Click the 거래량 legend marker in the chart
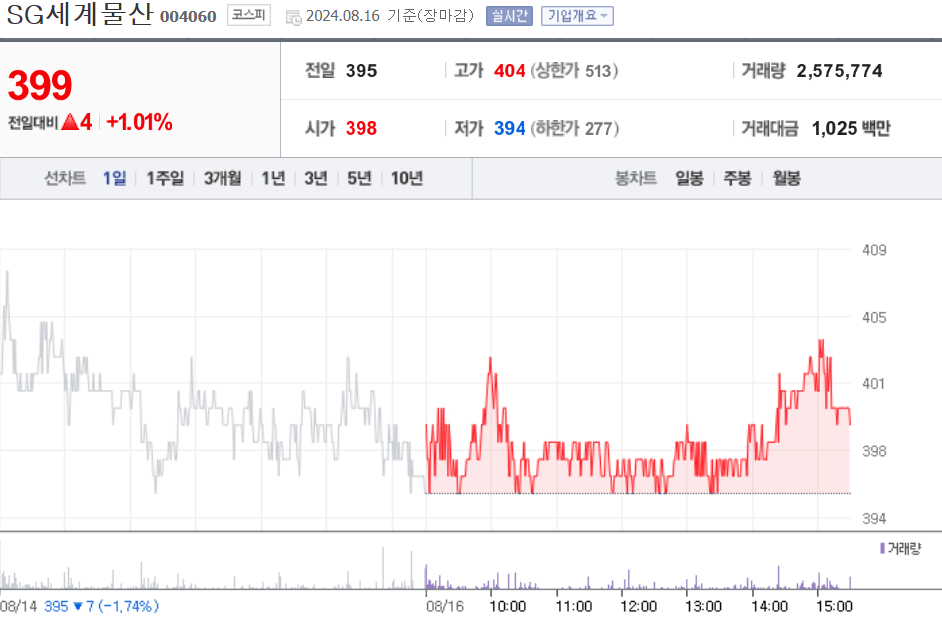942x641 pixels. 882,548
